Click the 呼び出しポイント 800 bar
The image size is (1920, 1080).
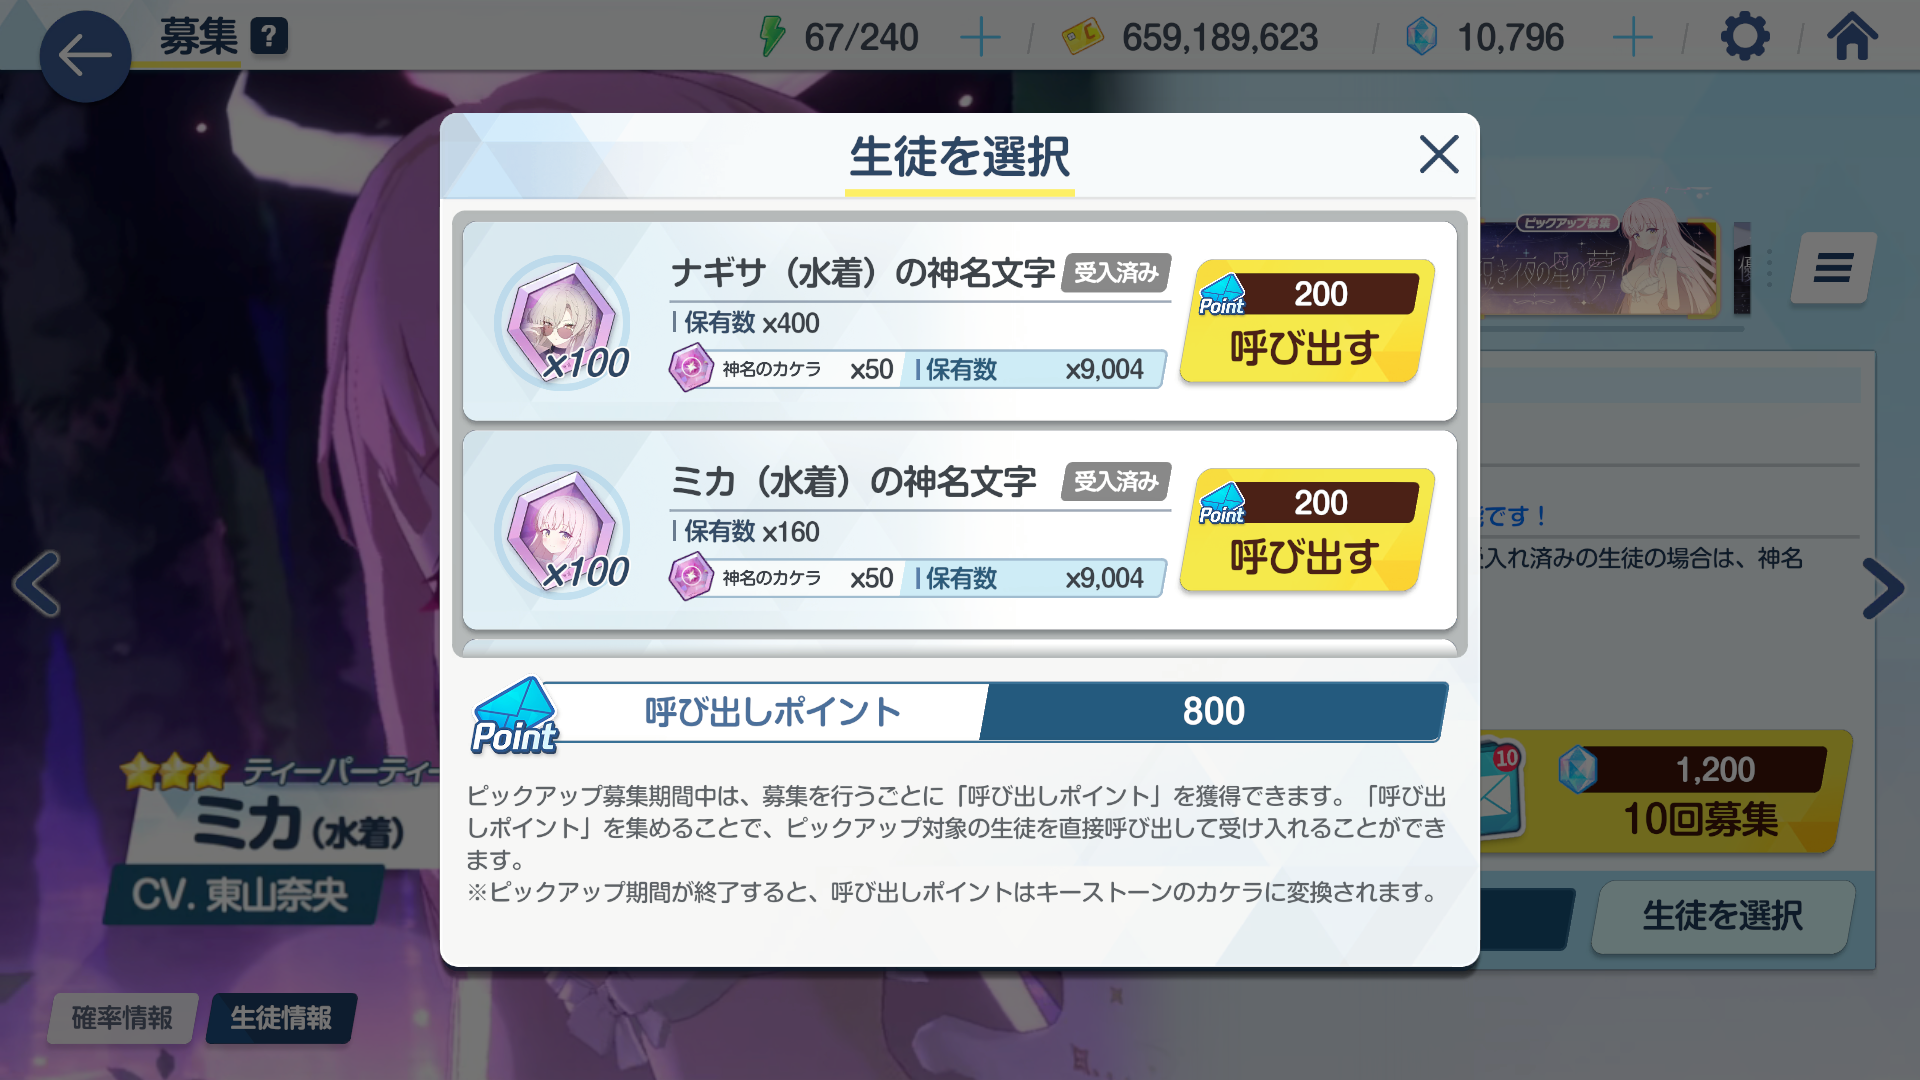960,711
